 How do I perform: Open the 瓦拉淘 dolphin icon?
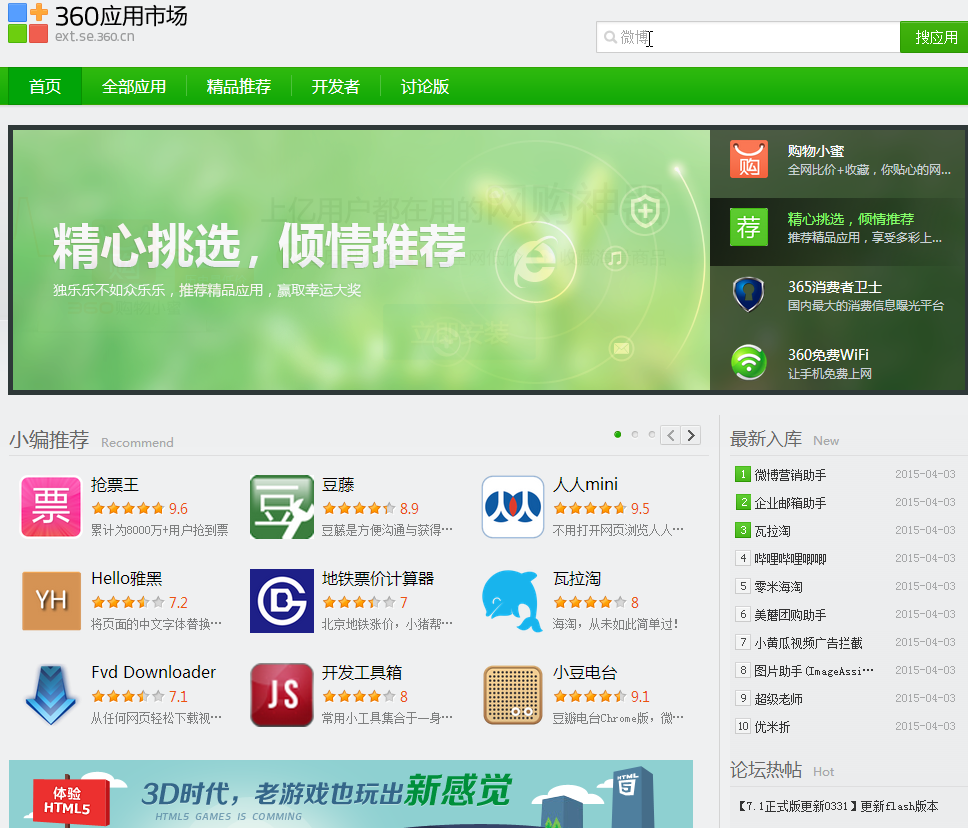click(x=512, y=601)
